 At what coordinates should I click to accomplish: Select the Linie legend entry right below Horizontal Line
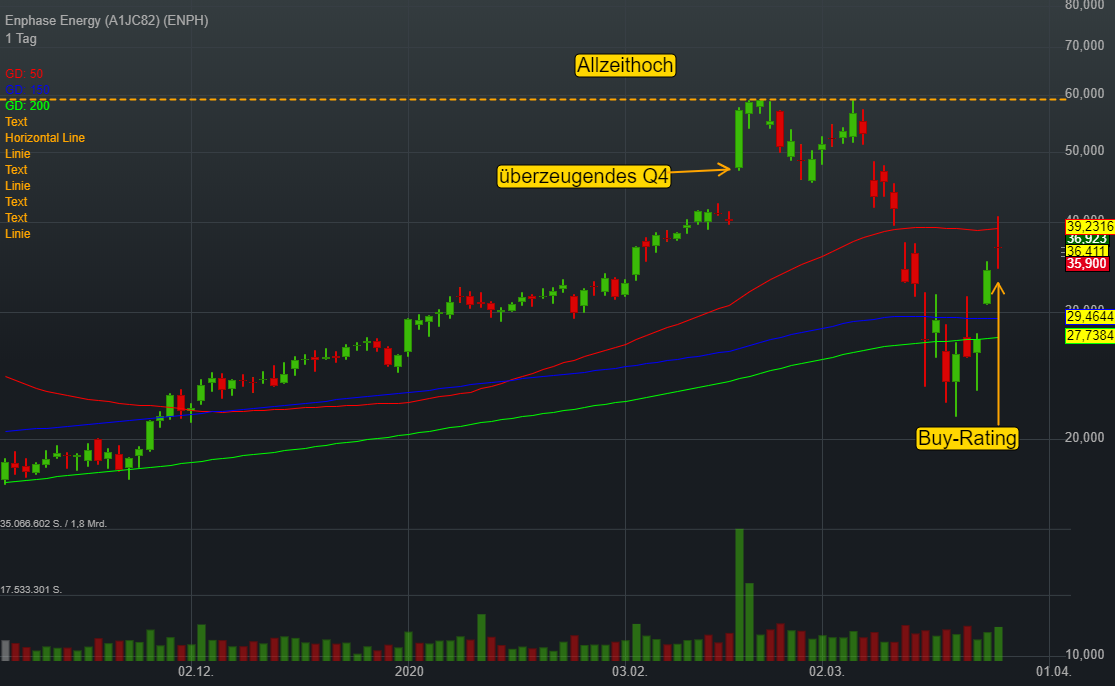[x=18, y=154]
